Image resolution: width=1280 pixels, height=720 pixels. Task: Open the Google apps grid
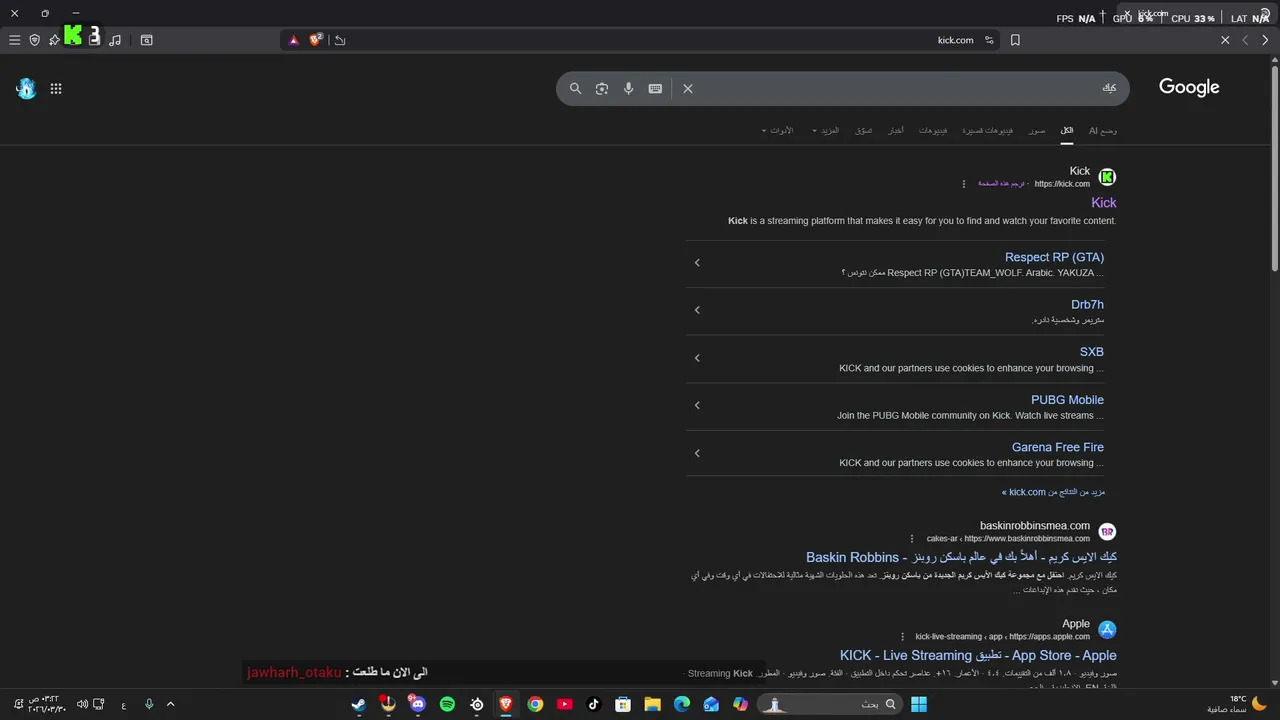click(x=56, y=88)
